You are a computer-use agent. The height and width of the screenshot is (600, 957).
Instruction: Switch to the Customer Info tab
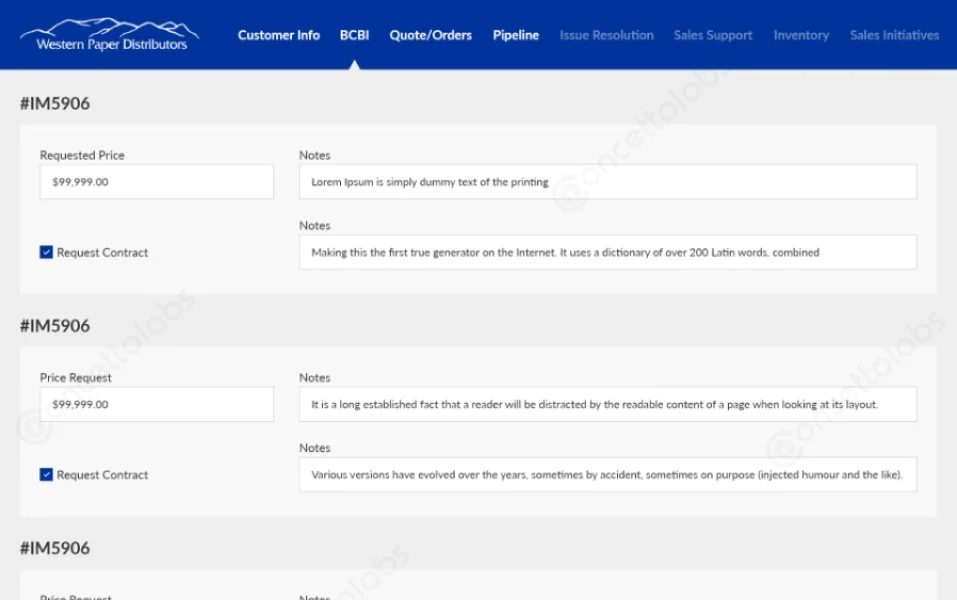(279, 35)
